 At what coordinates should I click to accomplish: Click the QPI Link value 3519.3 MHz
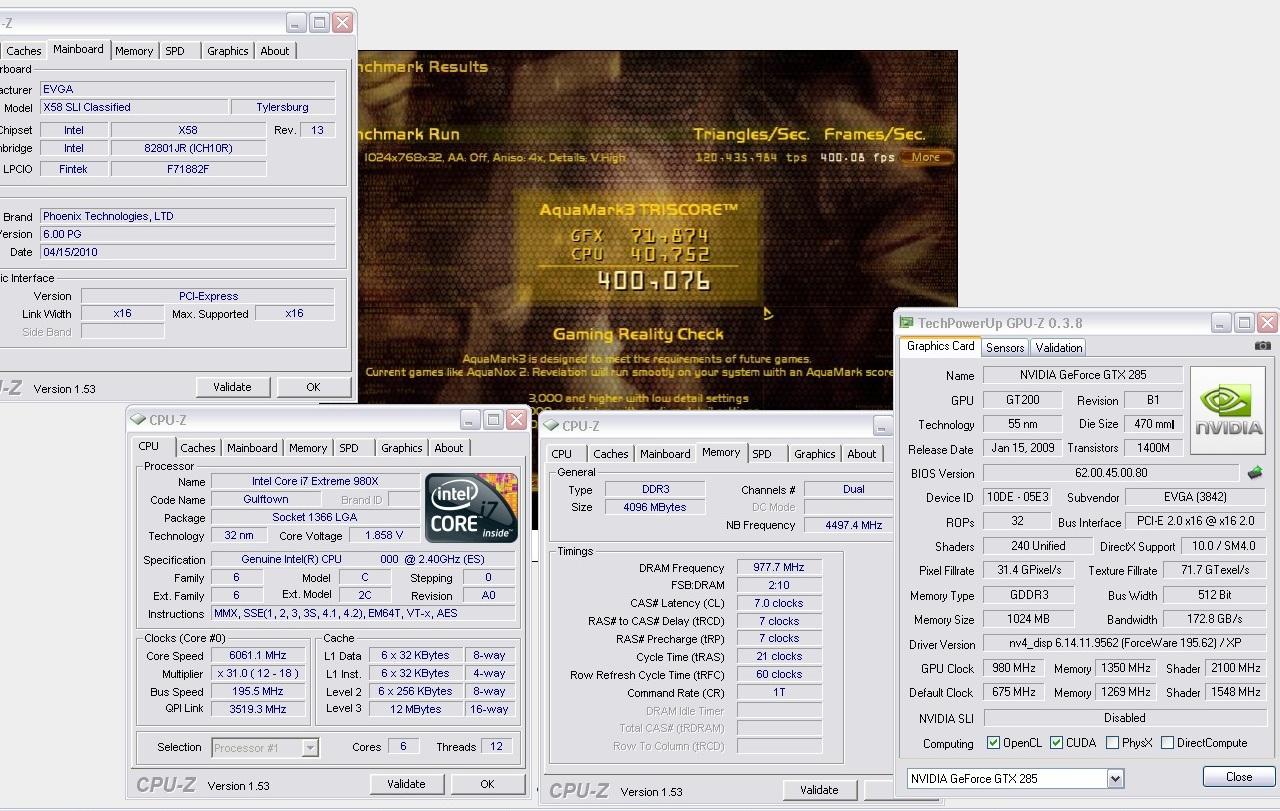pos(257,709)
